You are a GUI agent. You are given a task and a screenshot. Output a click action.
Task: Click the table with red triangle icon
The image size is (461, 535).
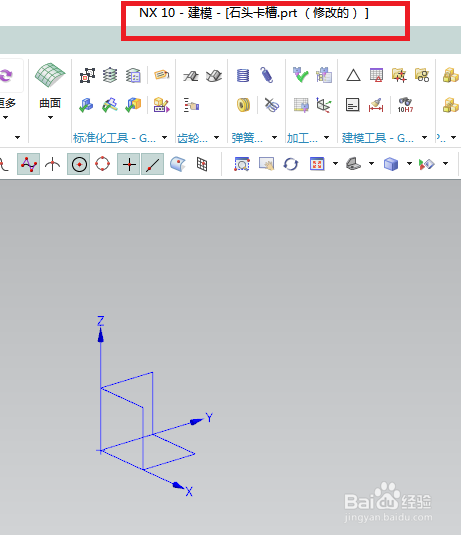coord(377,75)
